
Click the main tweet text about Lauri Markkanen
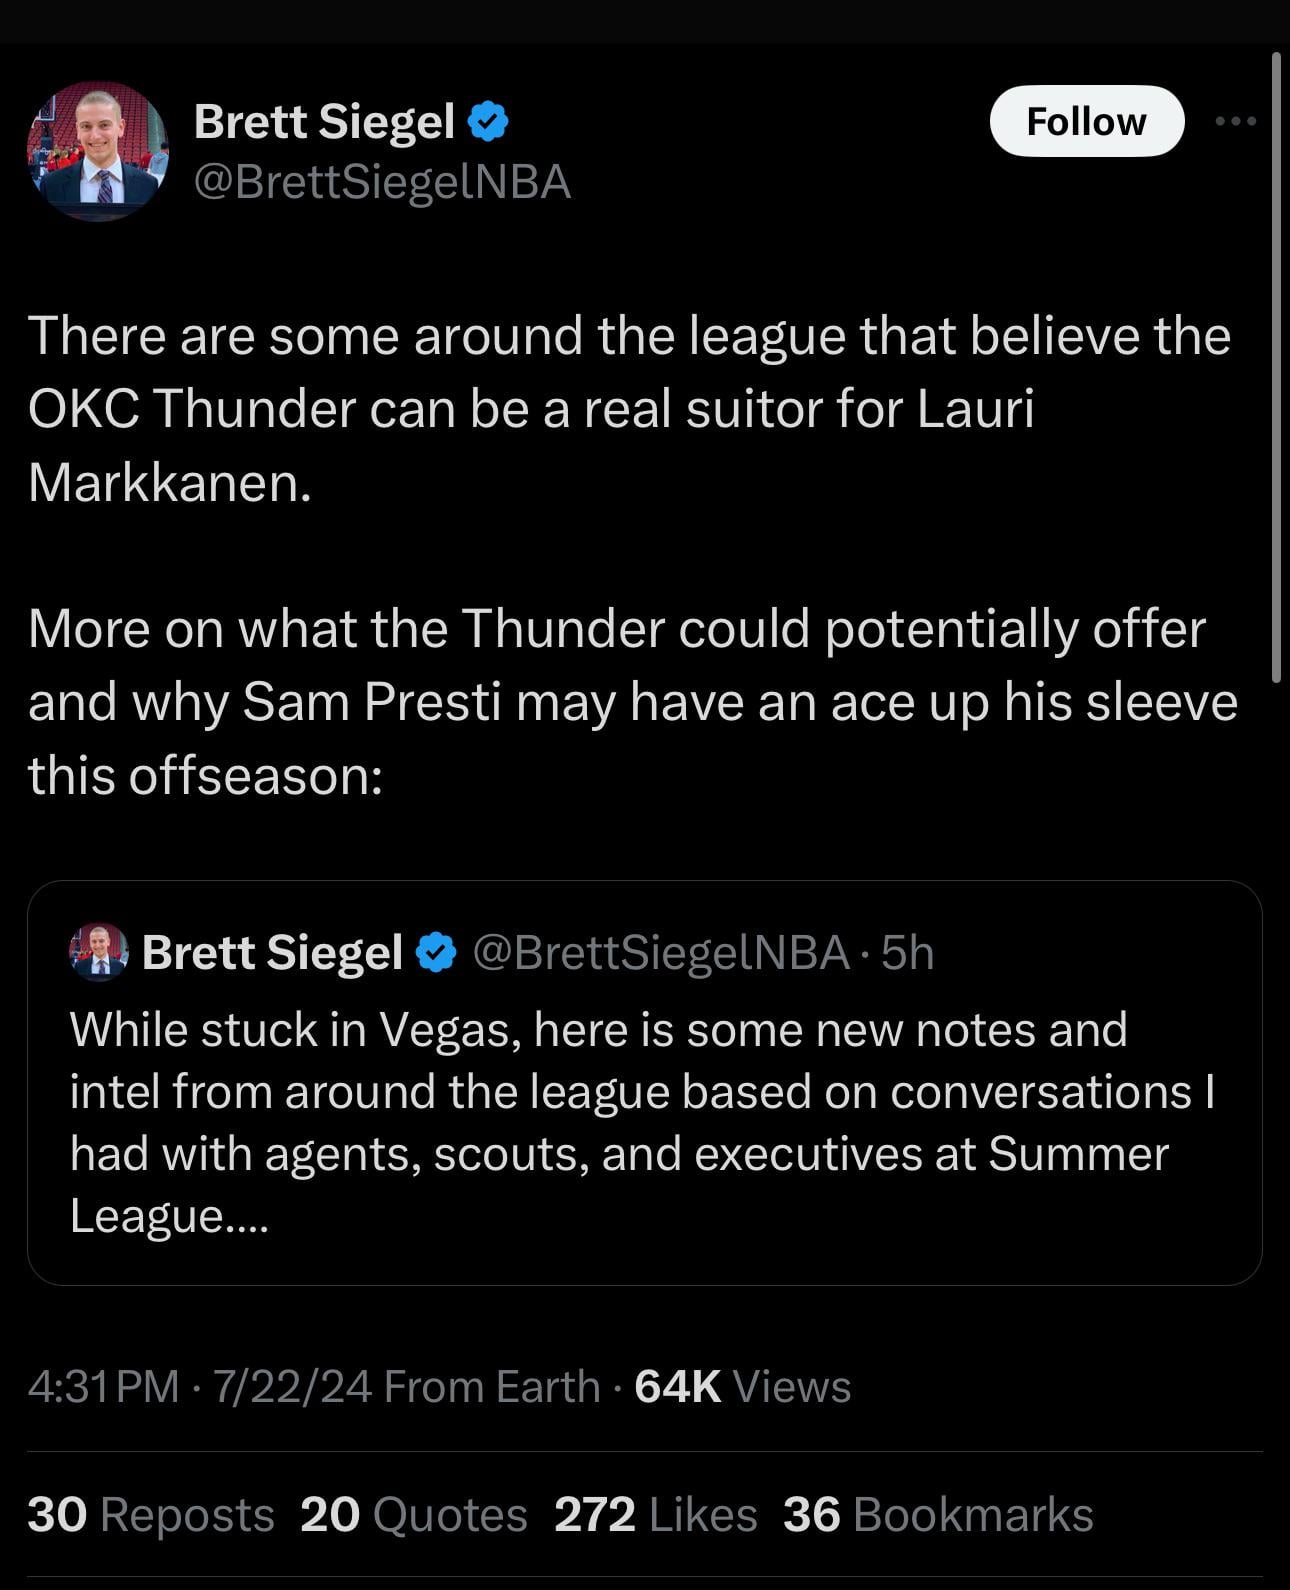click(x=628, y=408)
